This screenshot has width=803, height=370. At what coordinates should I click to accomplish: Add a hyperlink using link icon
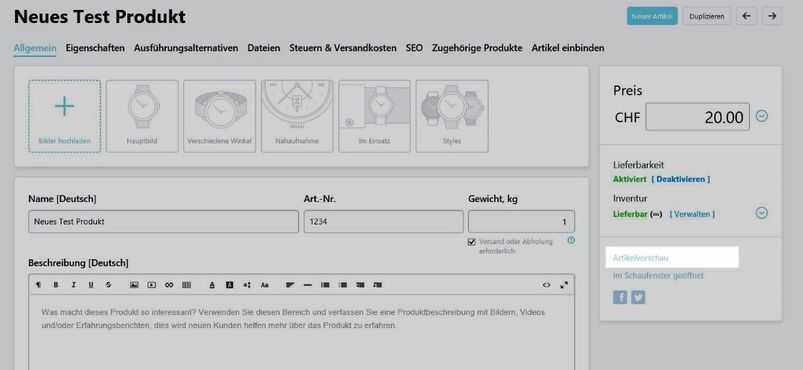169,285
